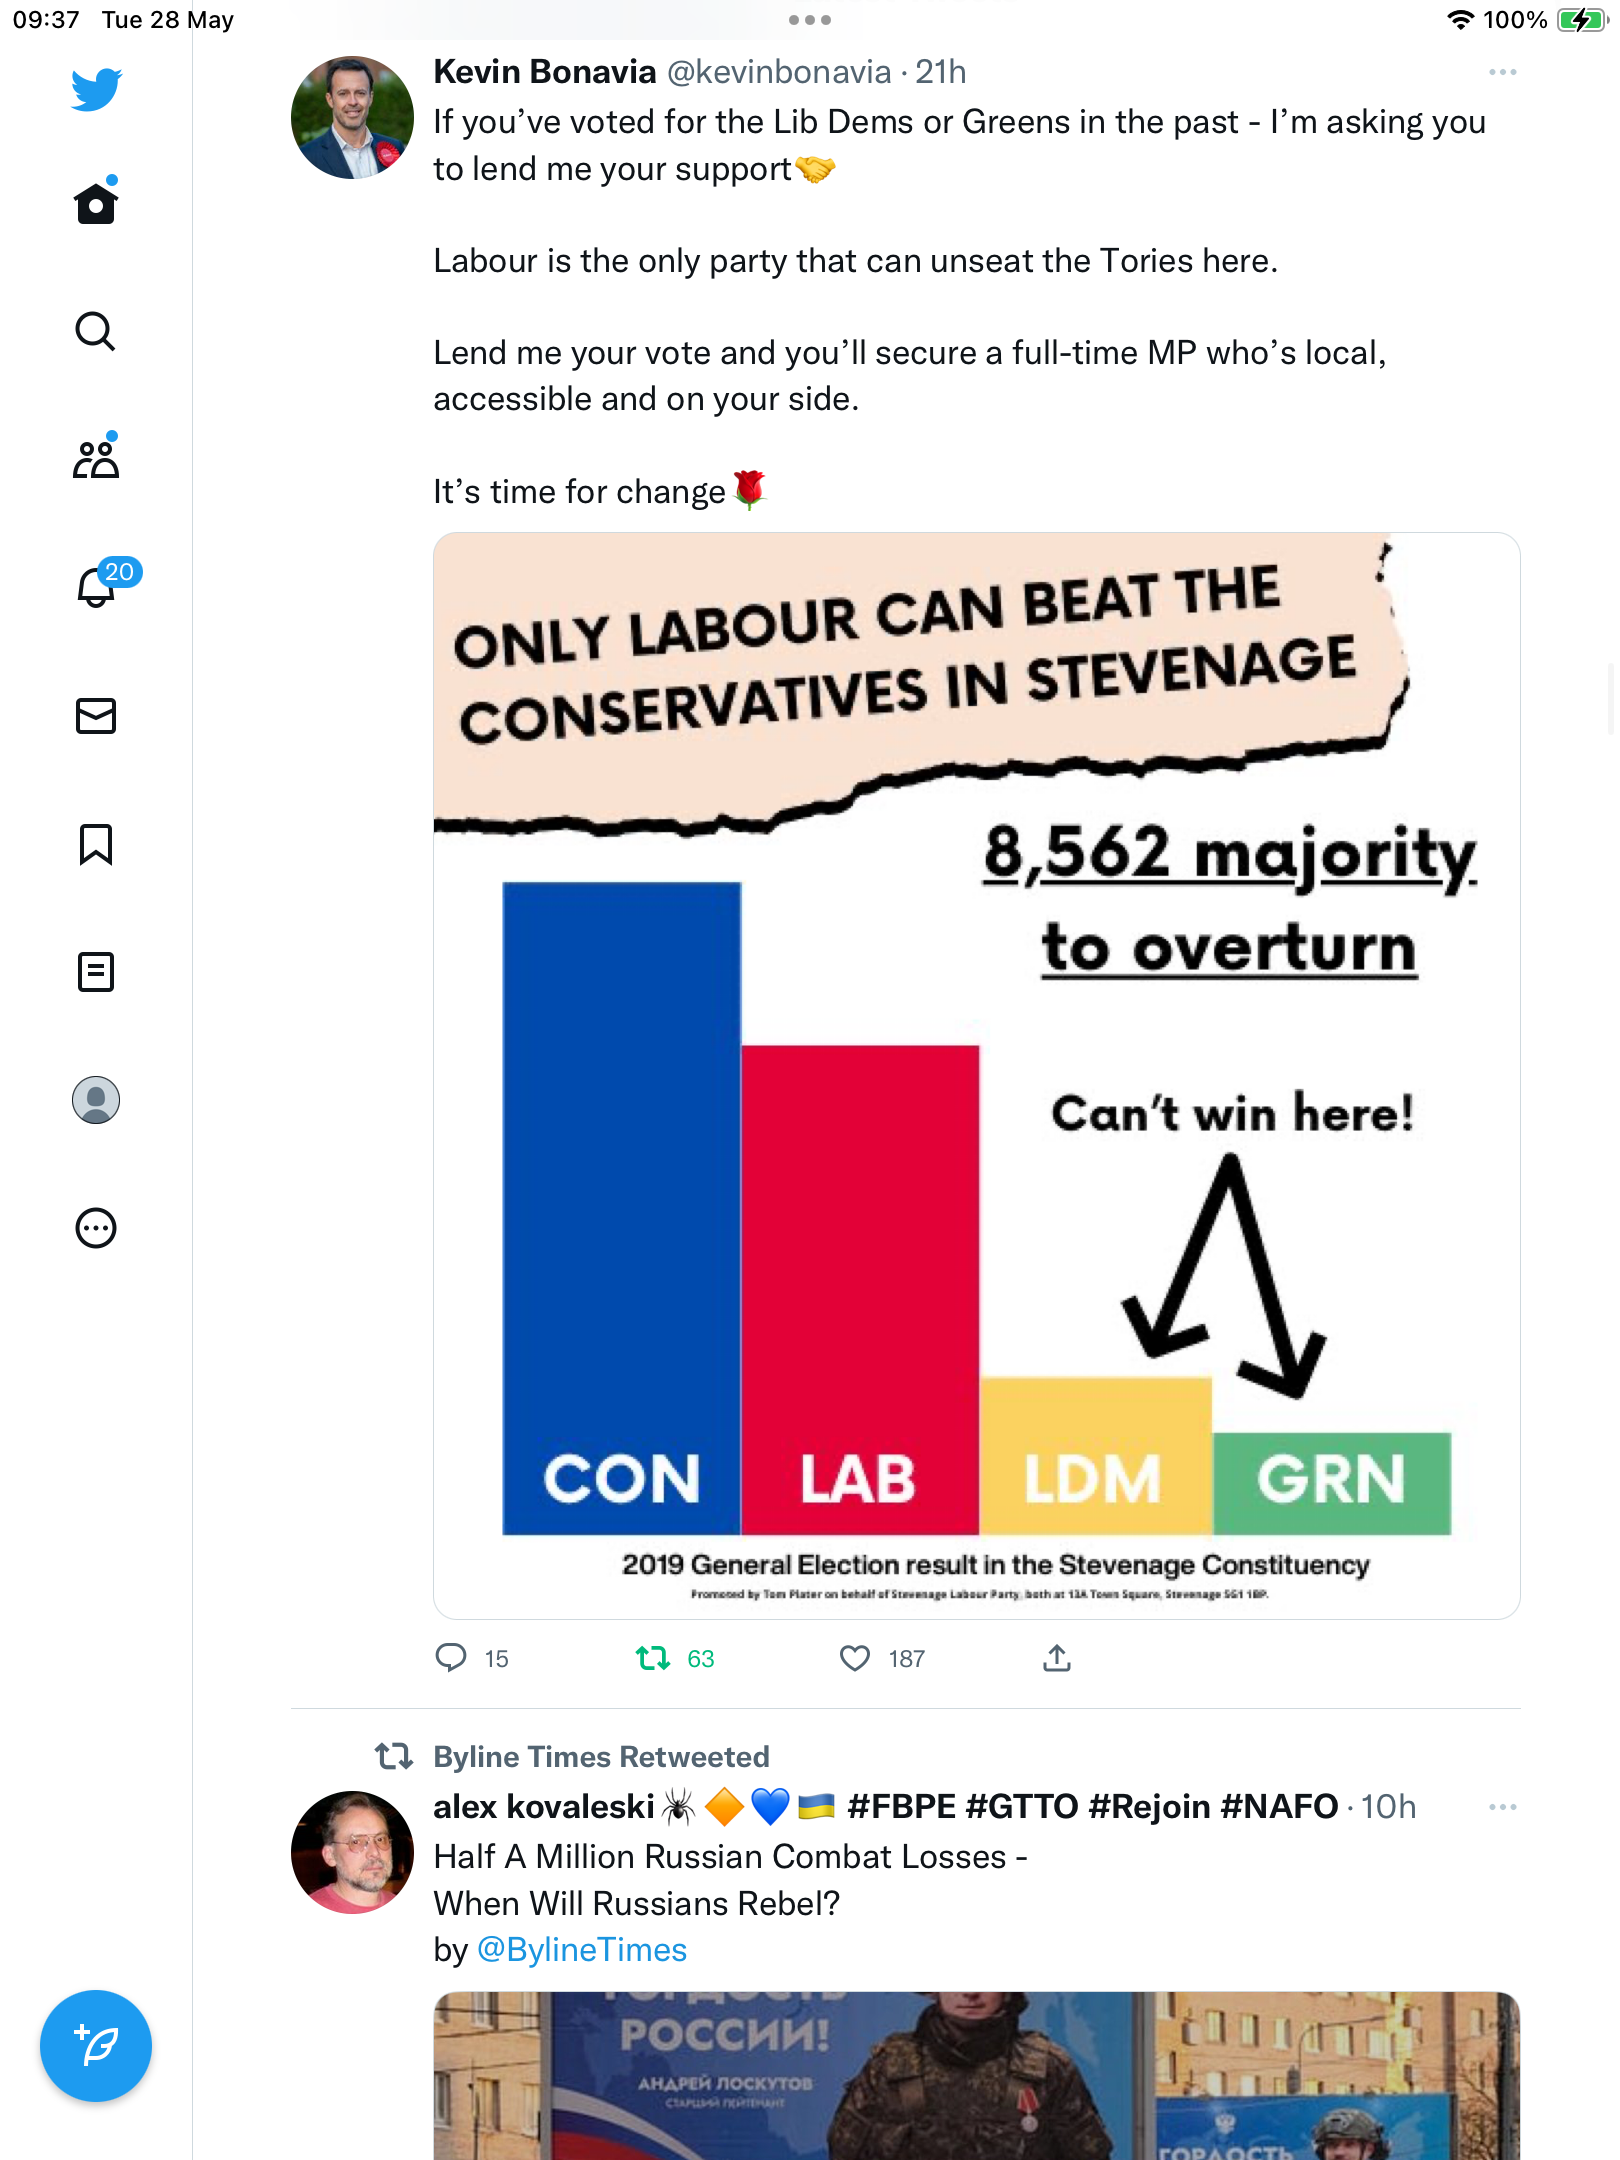This screenshot has height=2160, width=1620.
Task: Tap the Twitter bird logo
Action: (x=96, y=89)
